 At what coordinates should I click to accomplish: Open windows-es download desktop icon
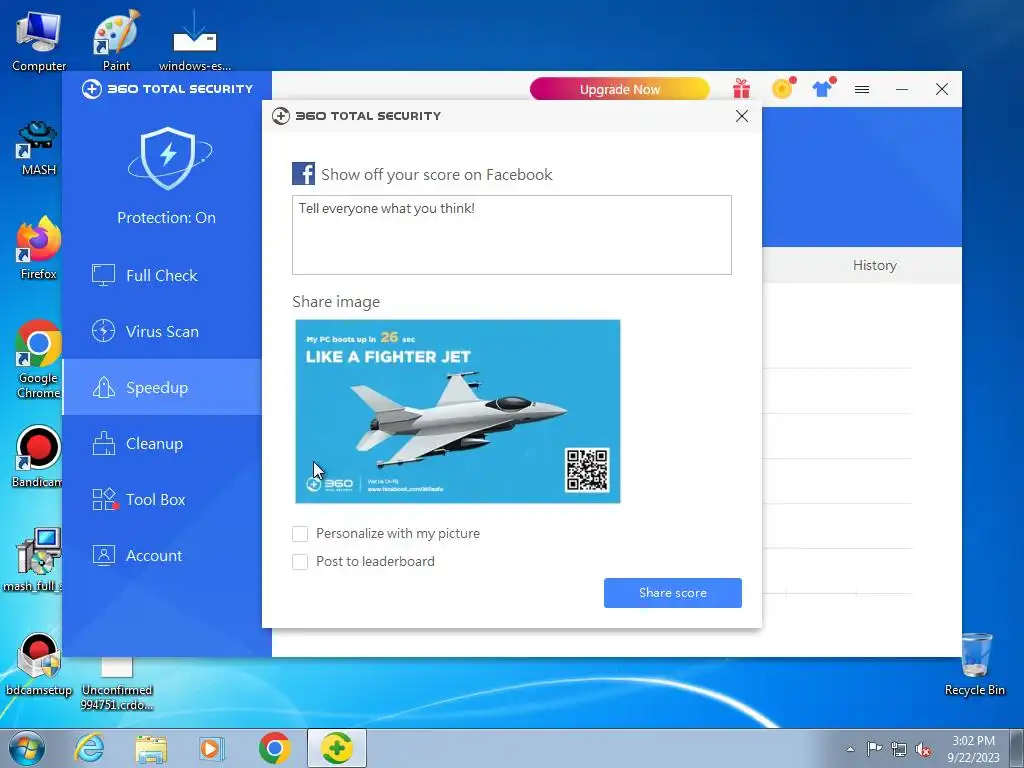195,41
